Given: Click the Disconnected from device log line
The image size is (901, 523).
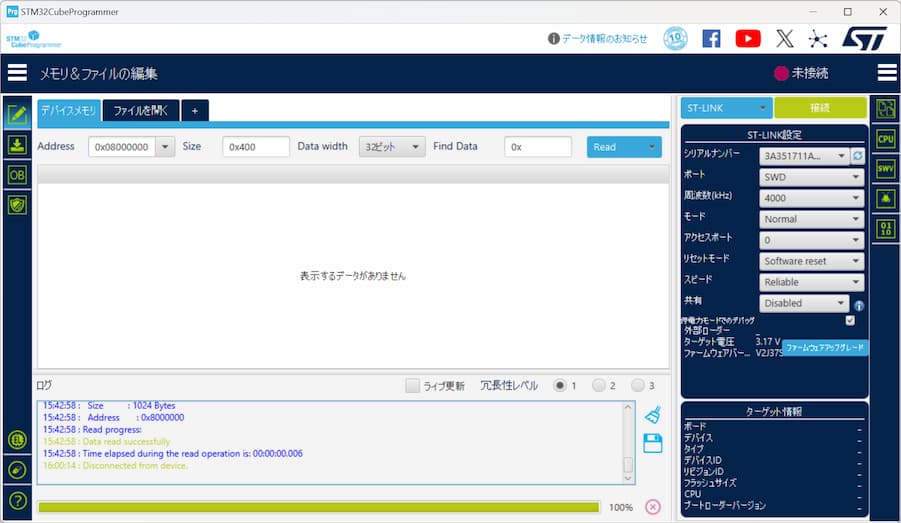Looking at the screenshot, I should click(115, 466).
